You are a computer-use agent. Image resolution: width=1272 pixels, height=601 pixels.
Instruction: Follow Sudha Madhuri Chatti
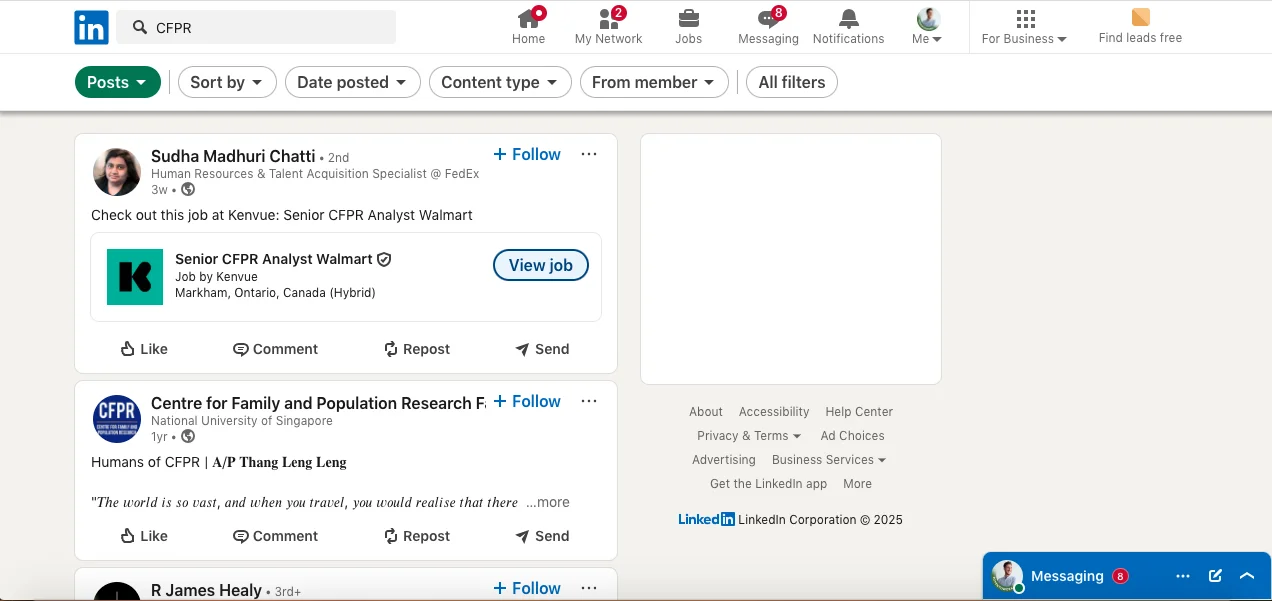coord(527,154)
